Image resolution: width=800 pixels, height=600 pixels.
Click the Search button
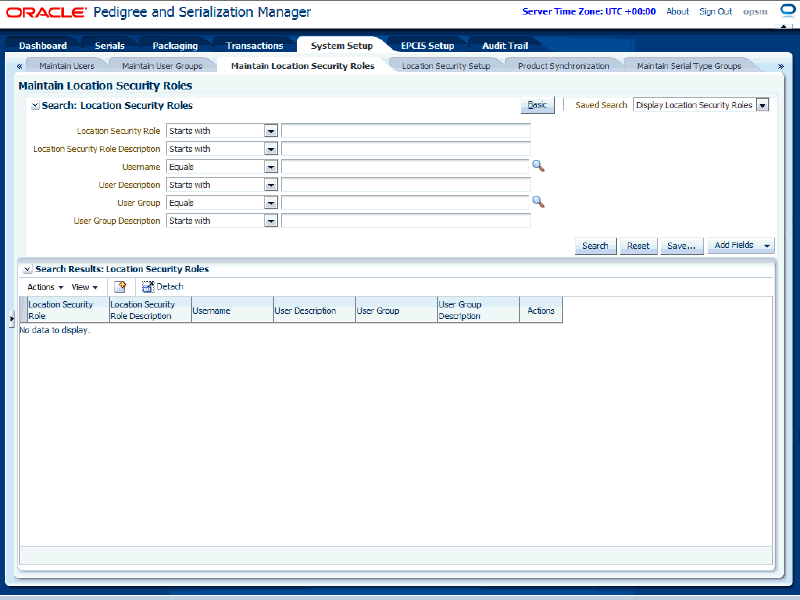pyautogui.click(x=595, y=246)
